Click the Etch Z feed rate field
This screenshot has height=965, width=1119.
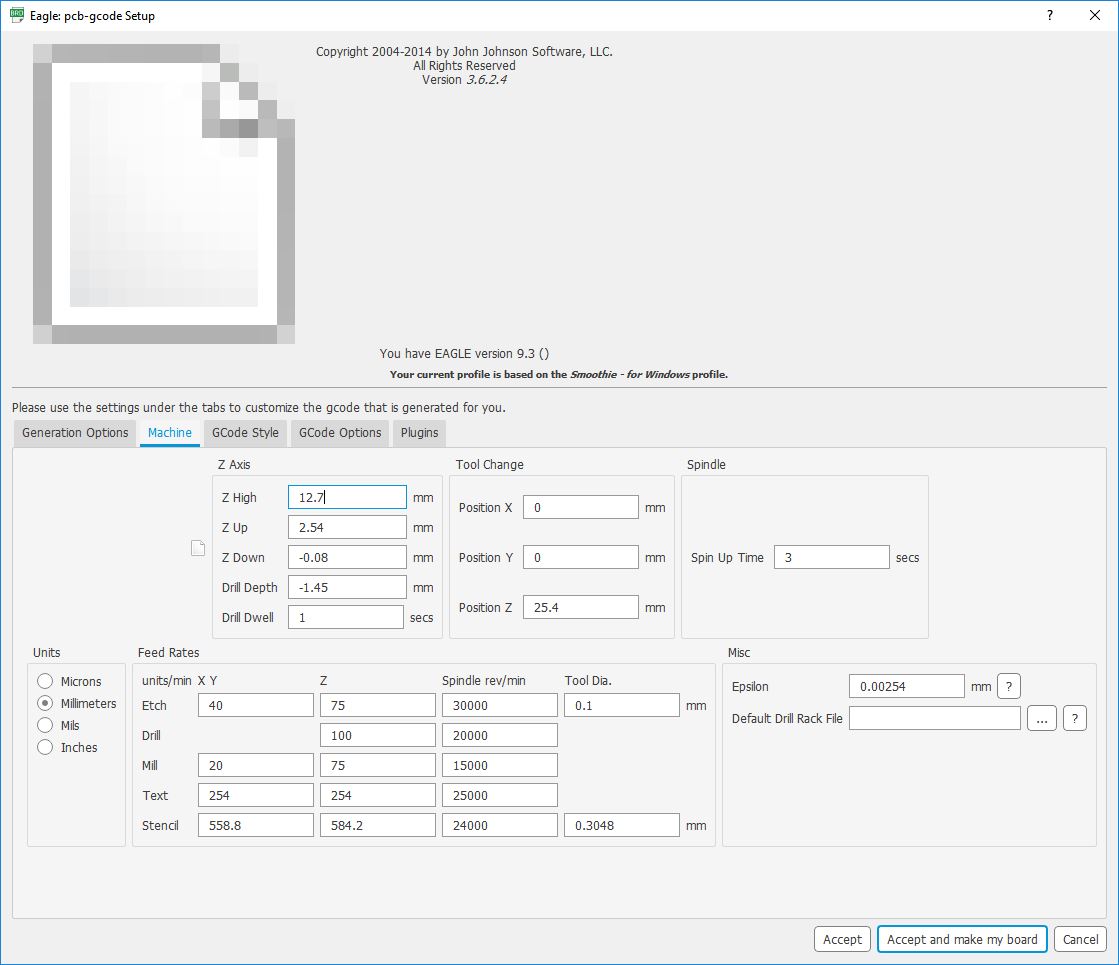coord(378,705)
